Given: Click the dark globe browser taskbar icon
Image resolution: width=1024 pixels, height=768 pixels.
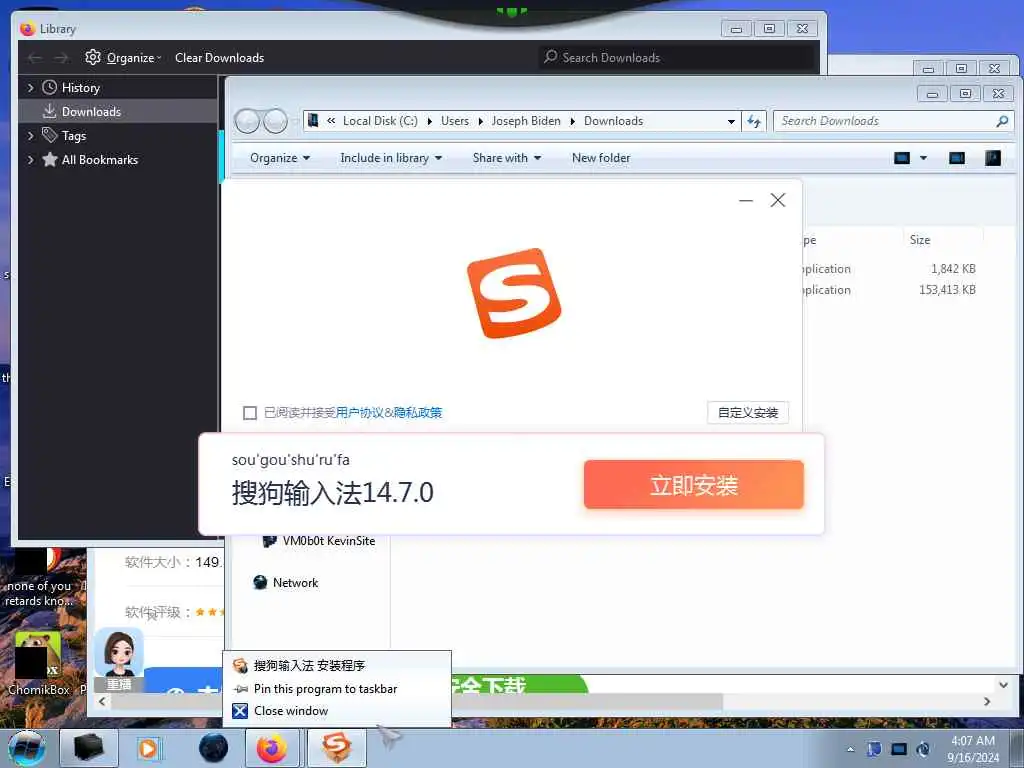Looking at the screenshot, I should (x=213, y=748).
